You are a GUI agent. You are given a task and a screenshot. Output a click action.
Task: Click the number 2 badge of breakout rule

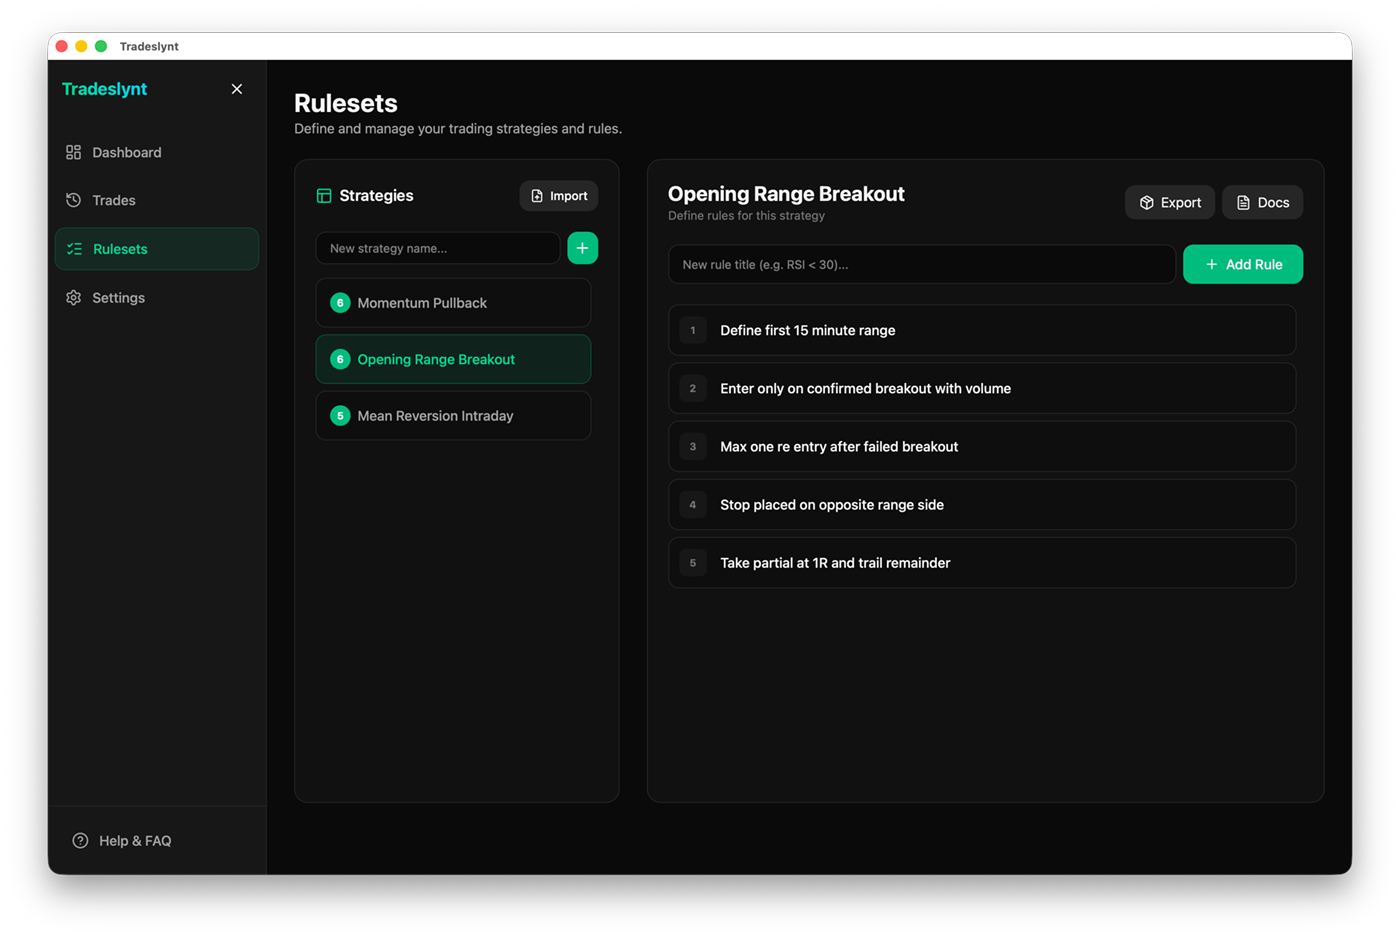tap(693, 388)
